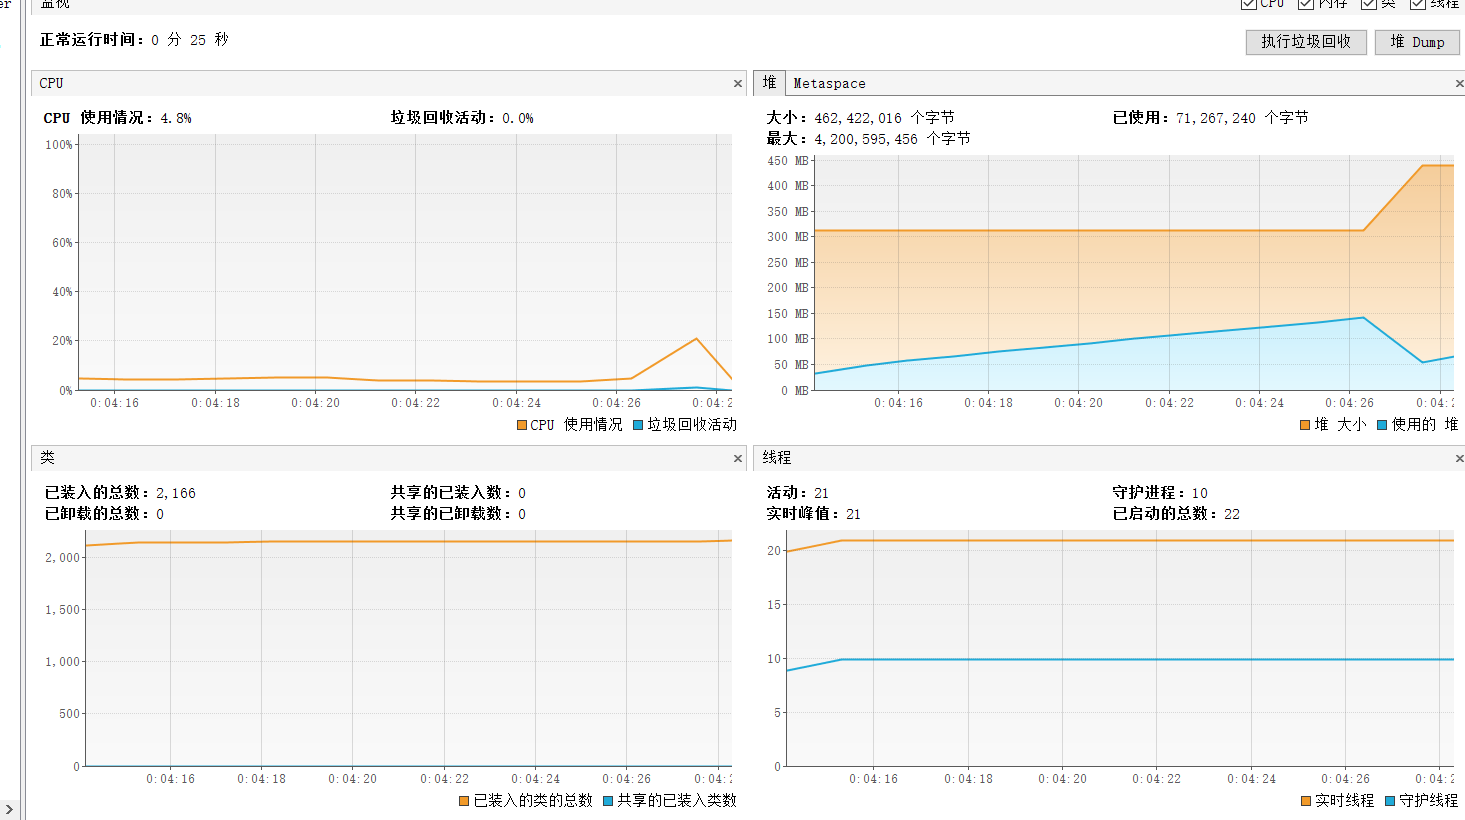Expand the left sidebar arrow
The image size is (1465, 820).
tap(9, 809)
